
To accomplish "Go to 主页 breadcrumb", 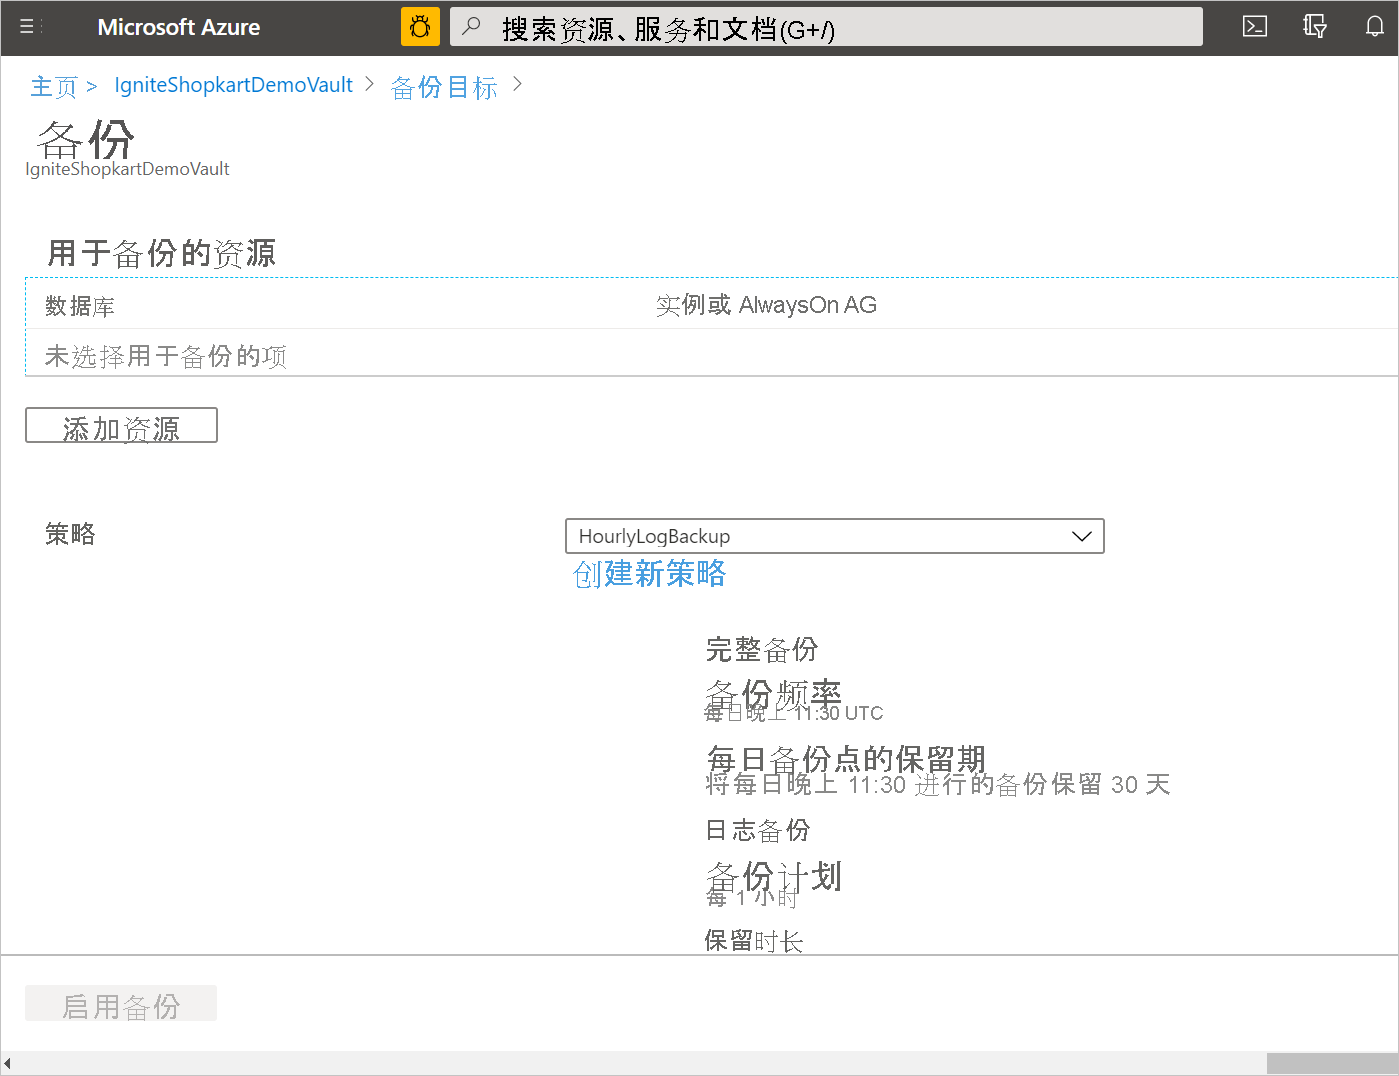I will coord(54,87).
